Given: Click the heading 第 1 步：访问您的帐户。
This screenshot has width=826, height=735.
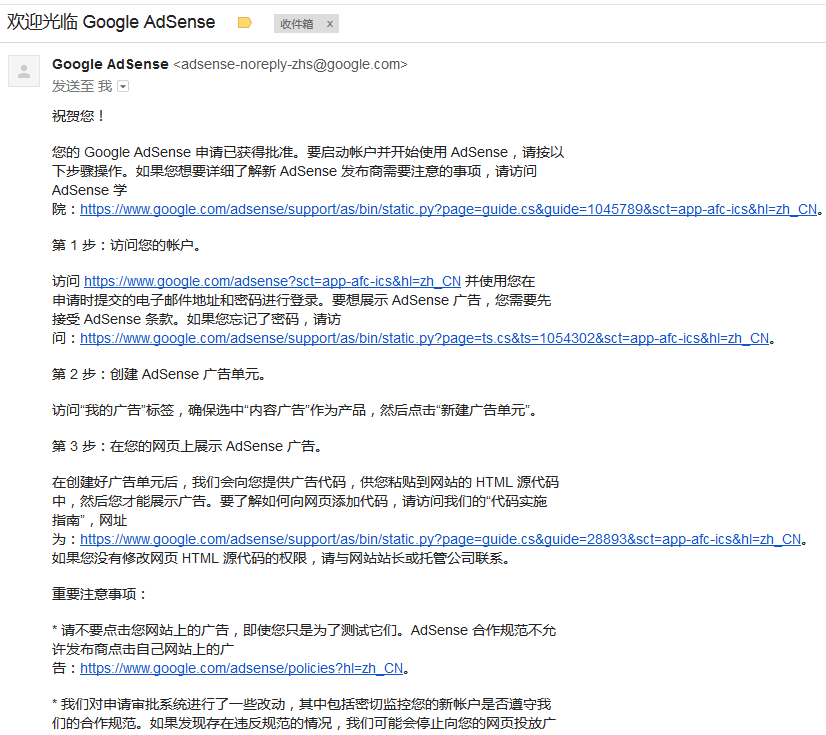Looking at the screenshot, I should pos(127,246).
